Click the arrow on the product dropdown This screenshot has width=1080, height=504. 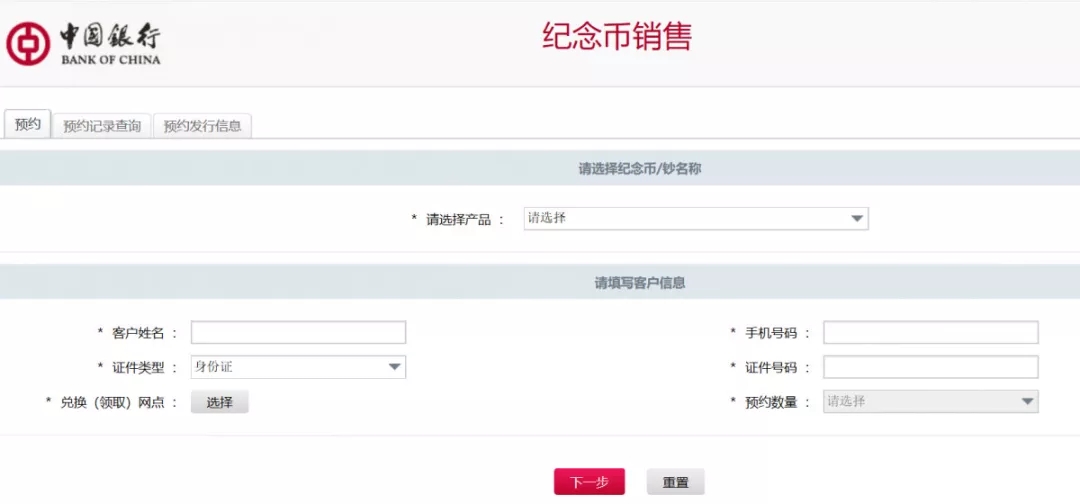point(856,218)
